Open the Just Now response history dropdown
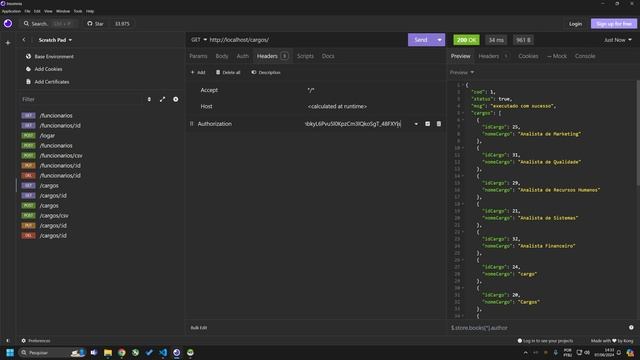The height and width of the screenshot is (360, 640). 618,40
